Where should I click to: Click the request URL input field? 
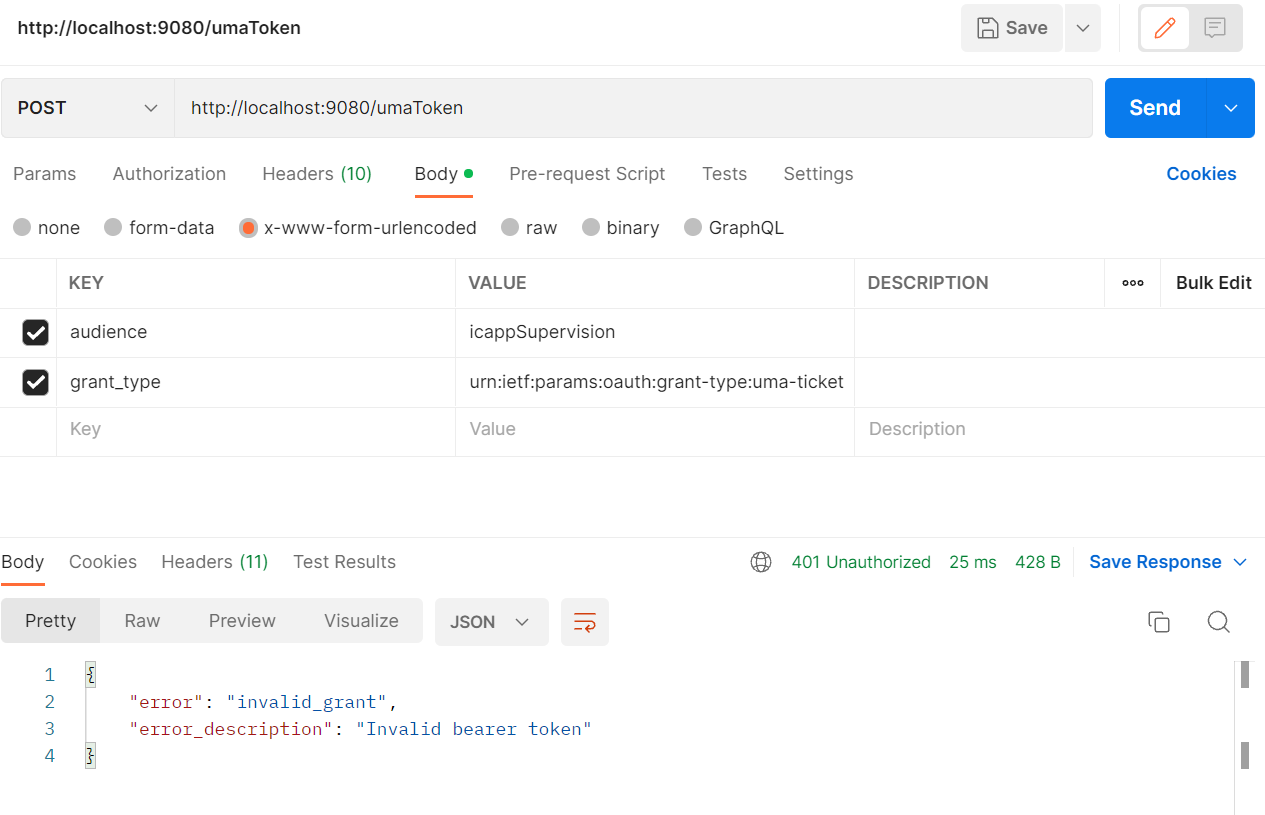(x=633, y=108)
